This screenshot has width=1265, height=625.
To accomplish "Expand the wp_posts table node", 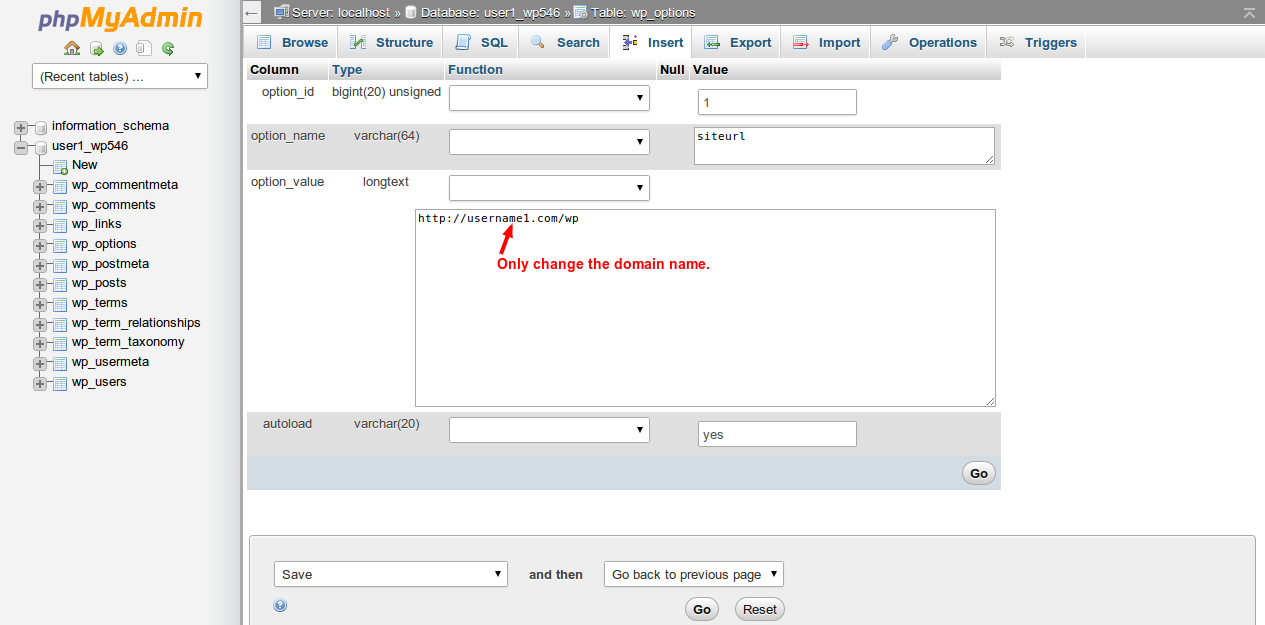I will pos(40,284).
